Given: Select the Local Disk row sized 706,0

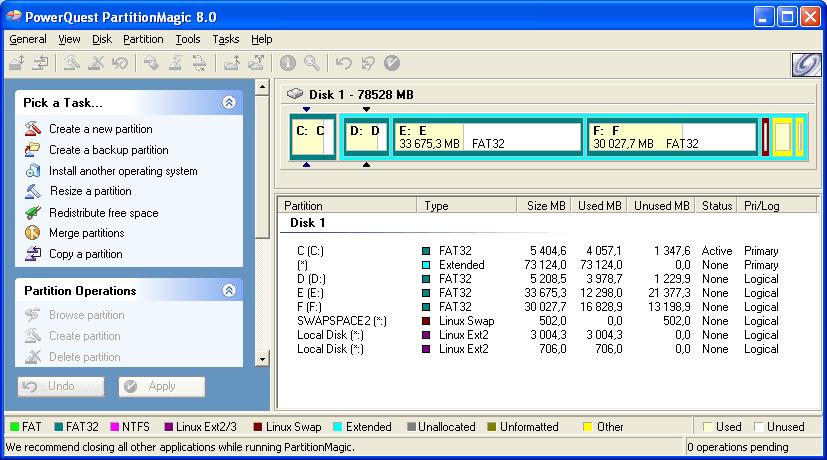Looking at the screenshot, I should point(538,349).
